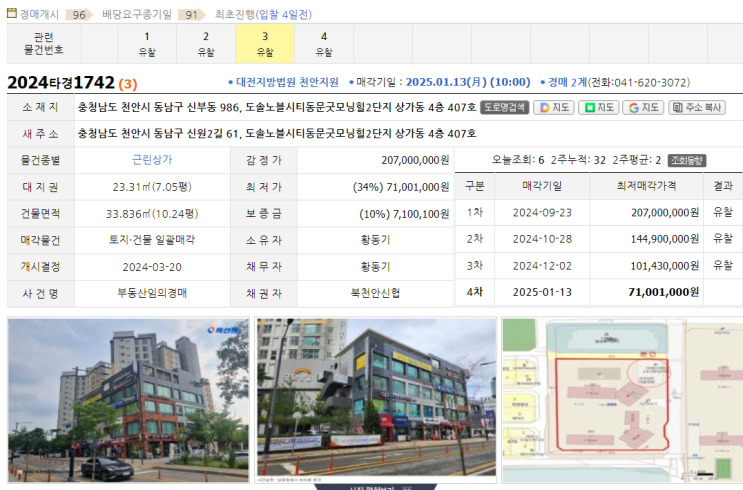Click minimum price (34%) 71,001,000원
This screenshot has width=743, height=490.
click(x=401, y=187)
